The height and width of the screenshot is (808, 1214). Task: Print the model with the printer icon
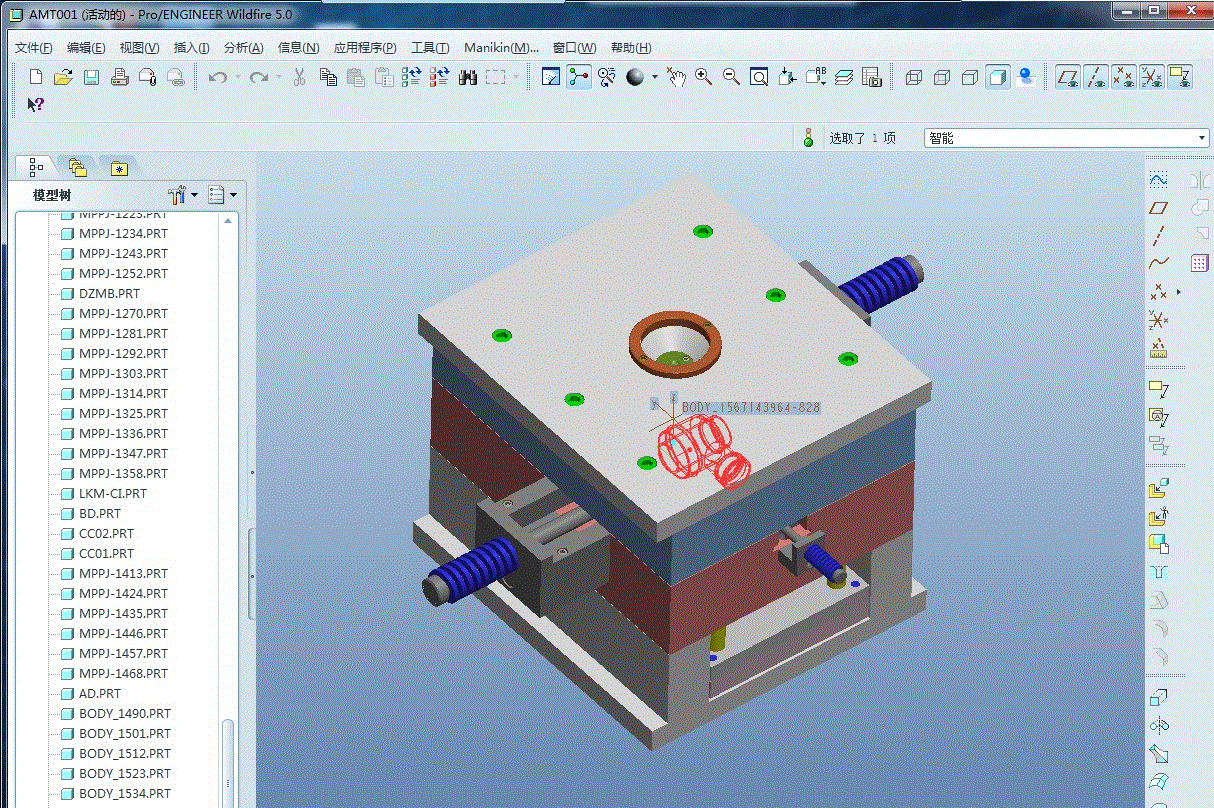pos(119,77)
